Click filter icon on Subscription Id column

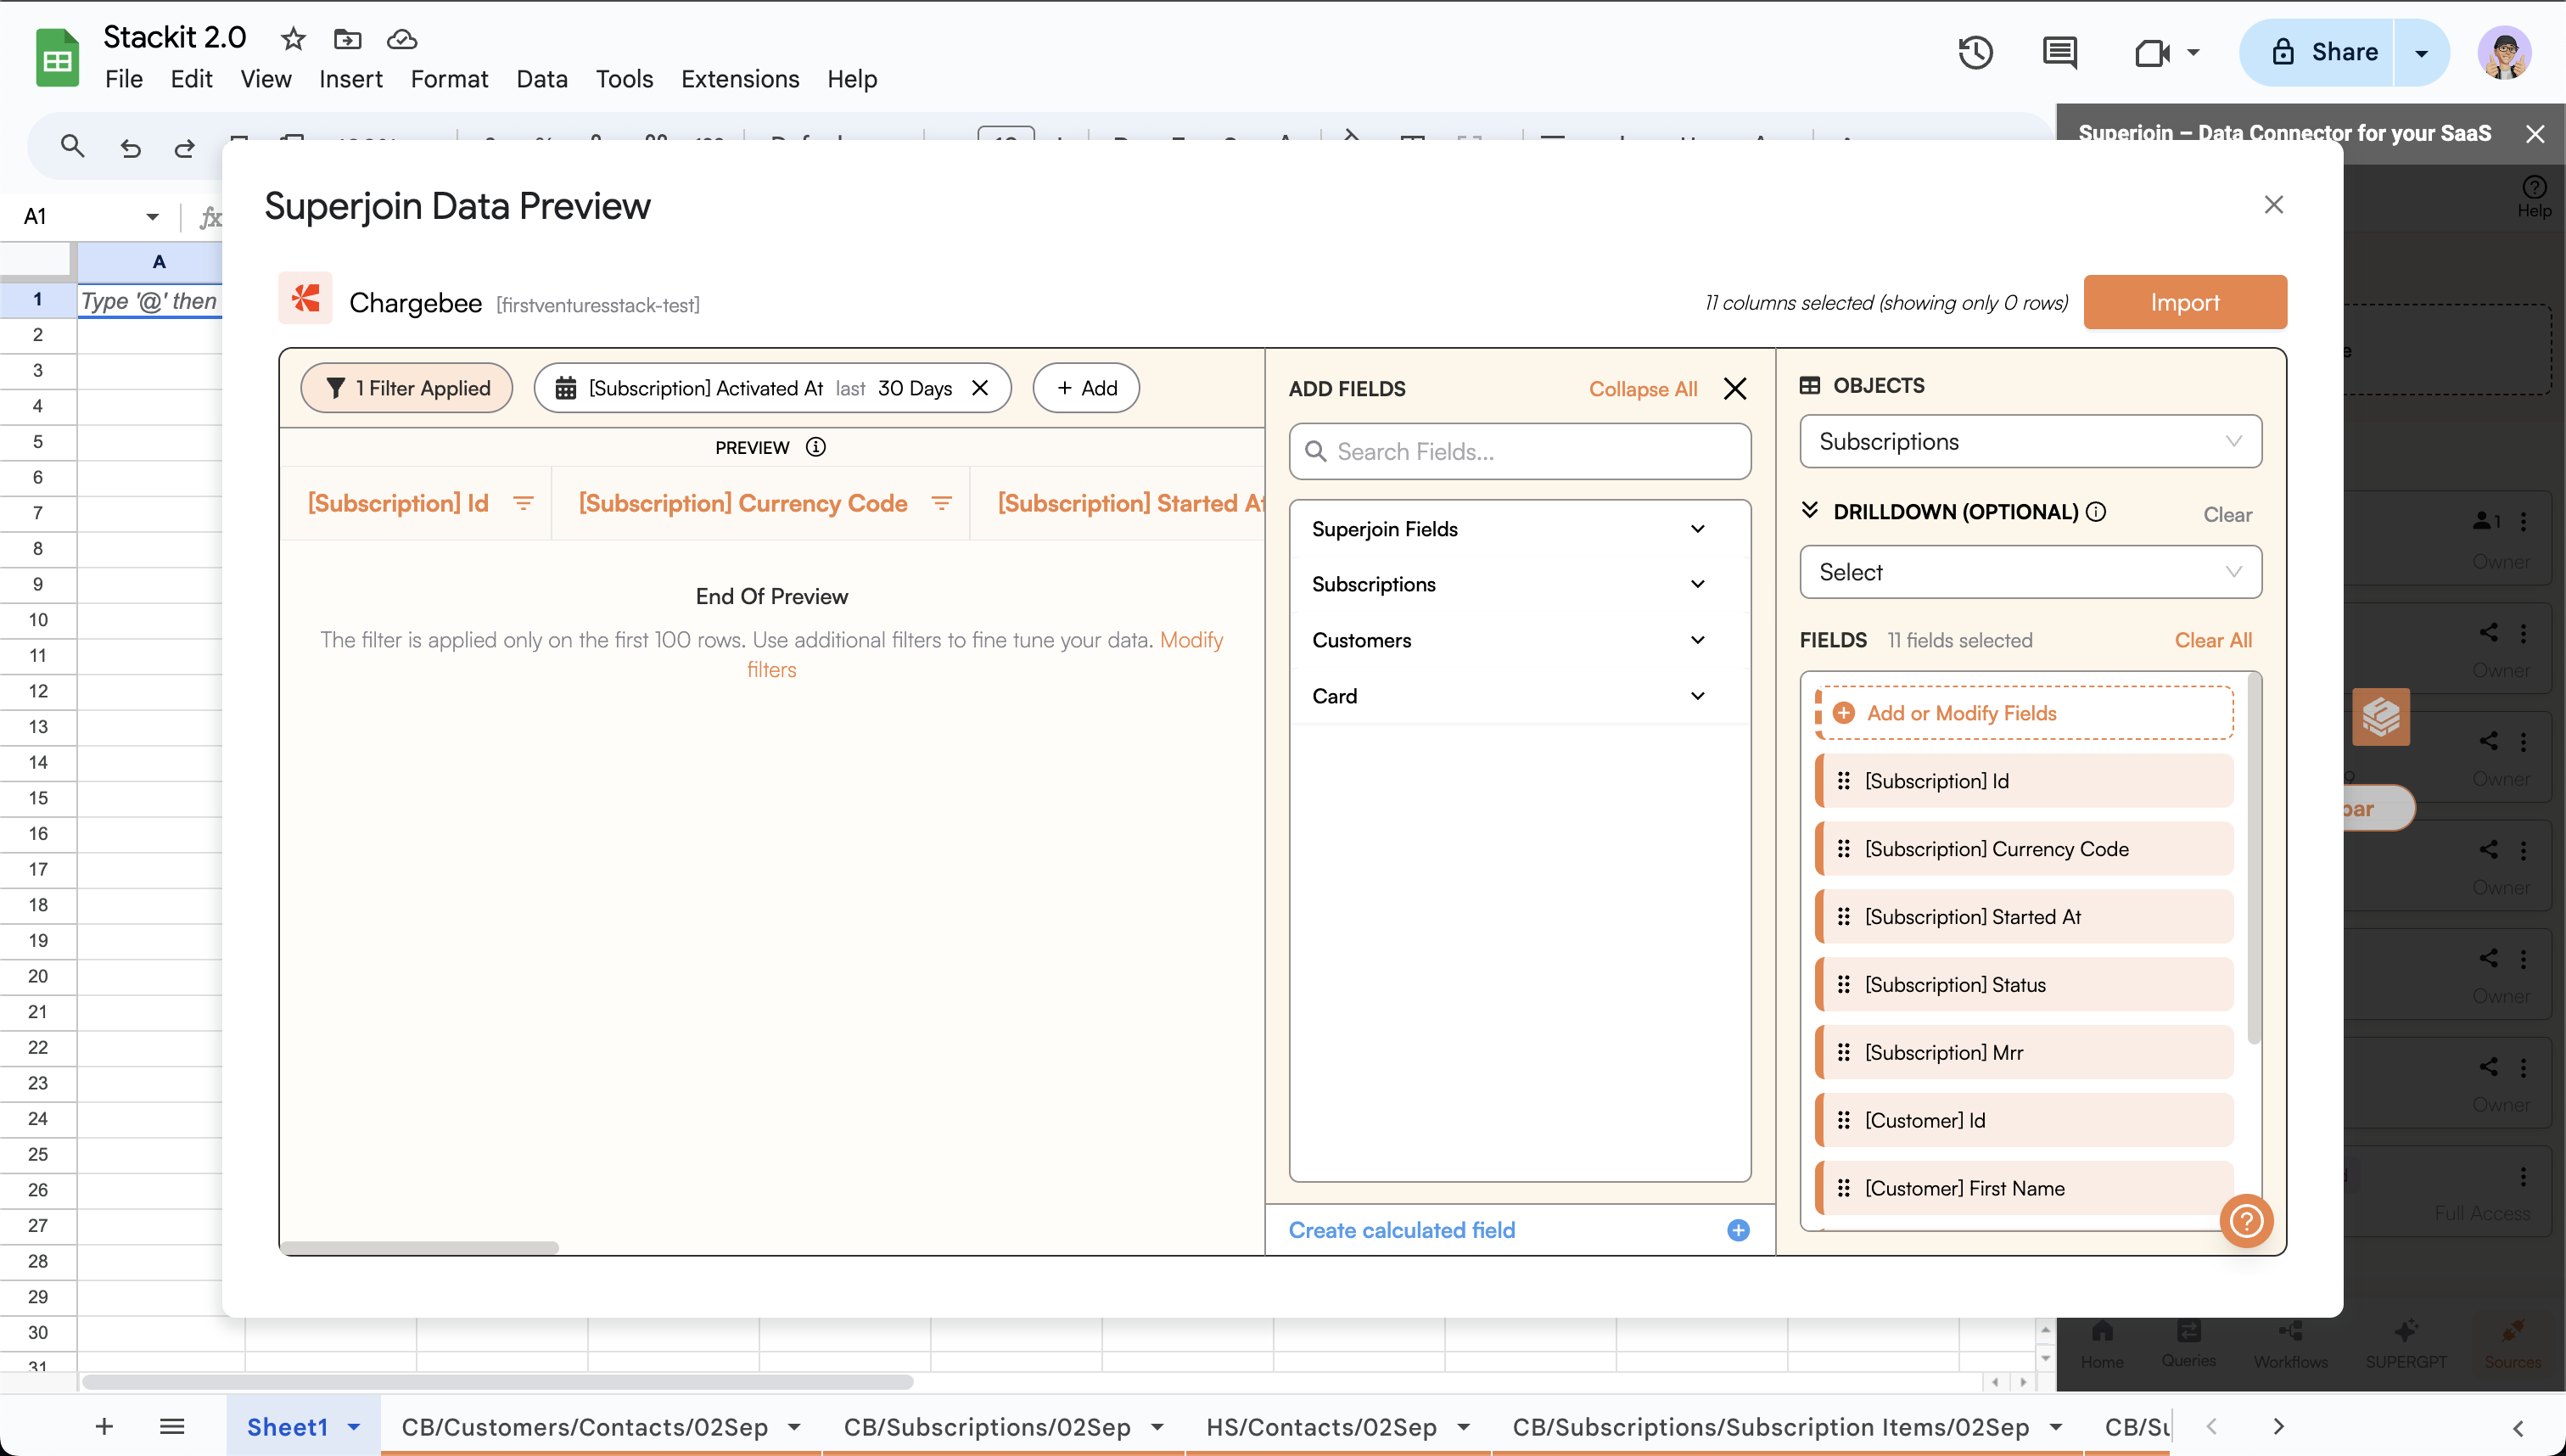pyautogui.click(x=523, y=503)
